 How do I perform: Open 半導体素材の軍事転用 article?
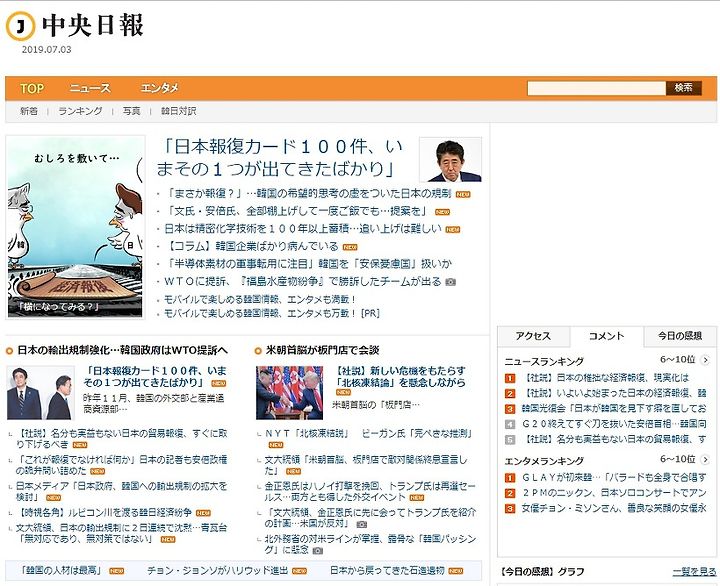click(x=308, y=264)
